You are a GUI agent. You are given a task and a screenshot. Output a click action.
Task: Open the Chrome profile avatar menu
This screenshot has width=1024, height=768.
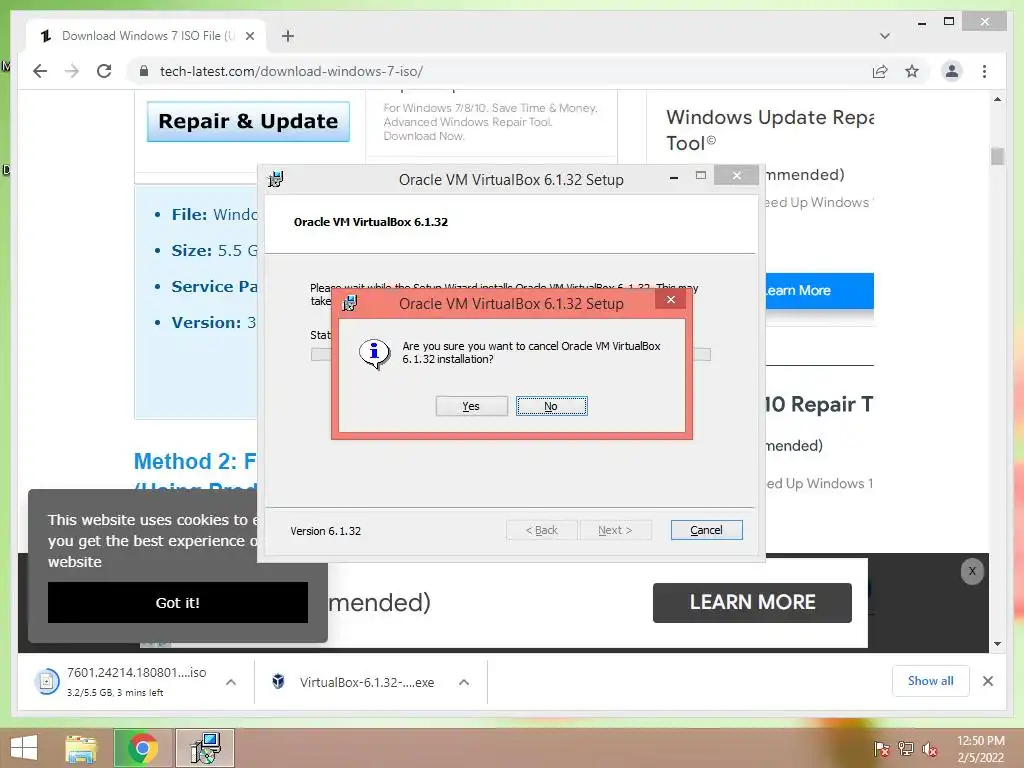tap(952, 71)
